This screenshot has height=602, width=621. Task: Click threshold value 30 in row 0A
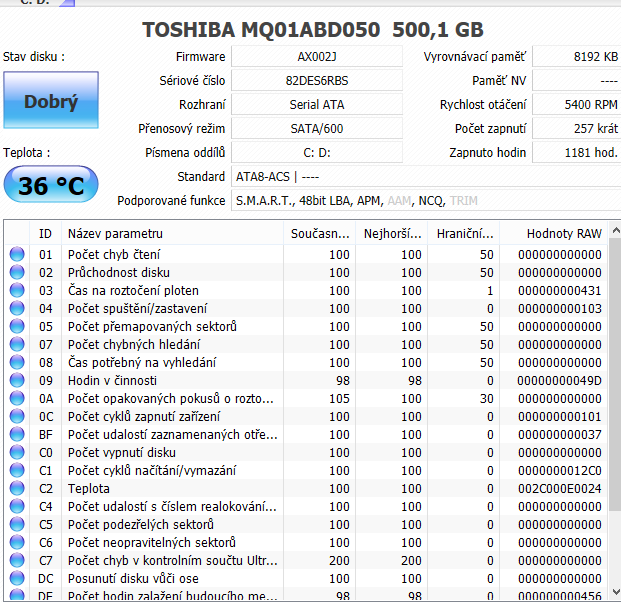tap(487, 398)
